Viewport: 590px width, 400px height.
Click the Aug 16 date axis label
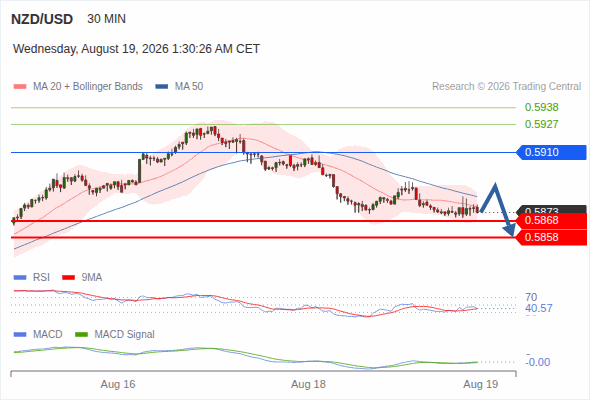118,385
